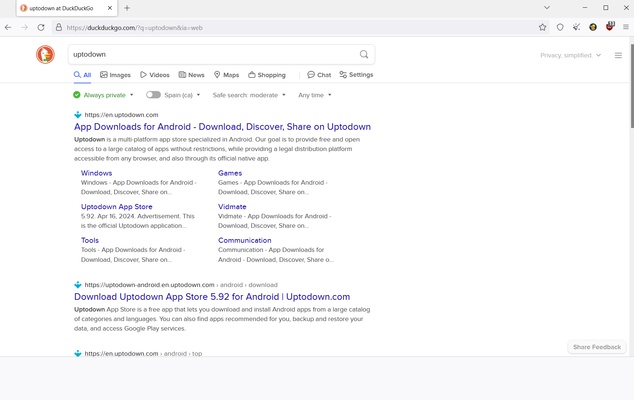Open the Uptodown App Store sitelink
Screen dimensions: 634x400
(116, 207)
